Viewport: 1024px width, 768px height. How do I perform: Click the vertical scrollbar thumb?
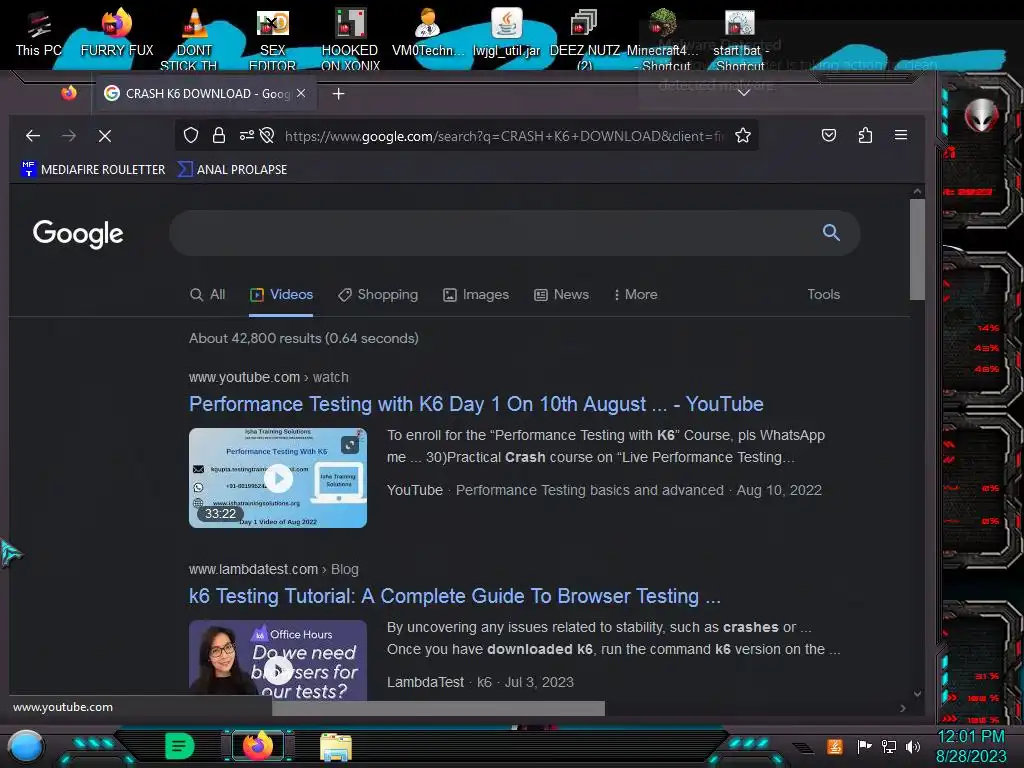point(917,249)
